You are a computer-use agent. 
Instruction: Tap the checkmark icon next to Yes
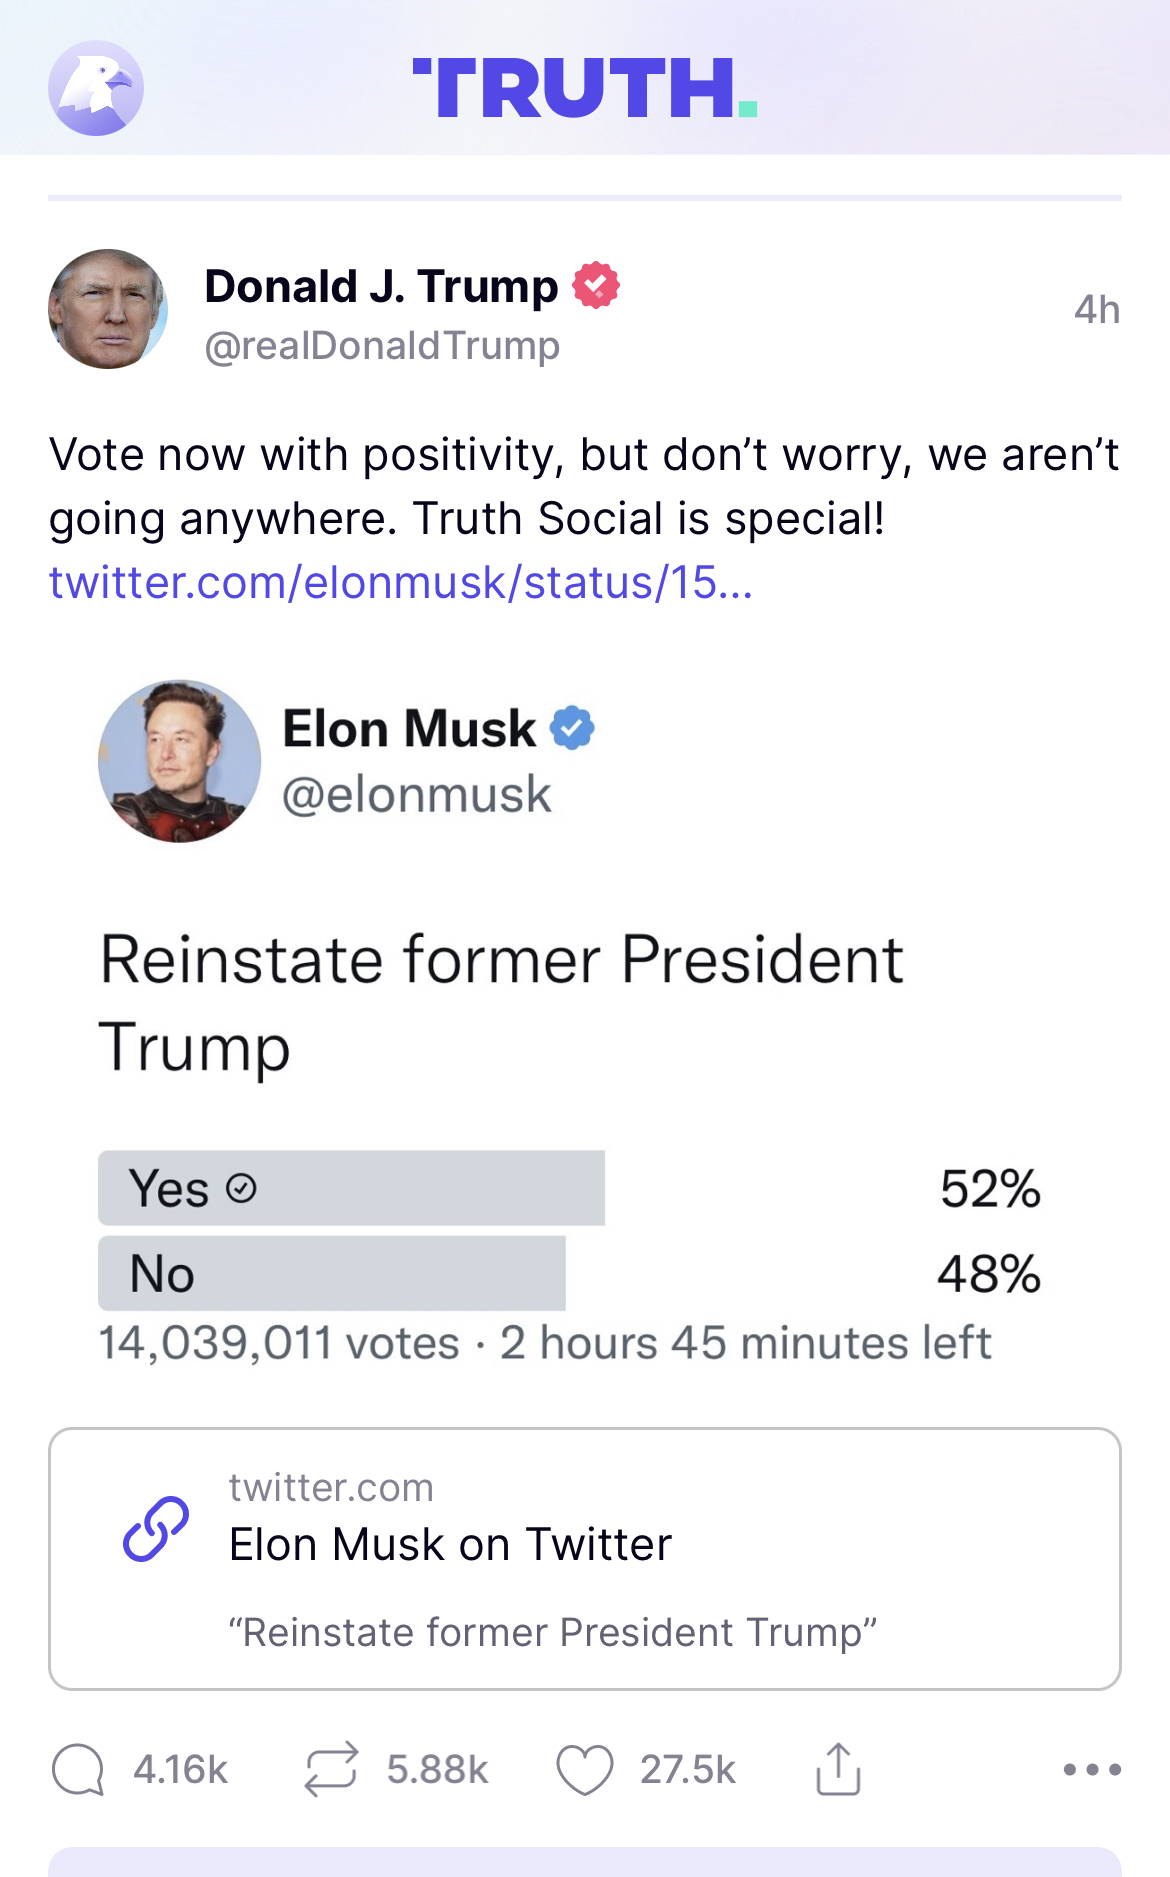click(241, 1188)
